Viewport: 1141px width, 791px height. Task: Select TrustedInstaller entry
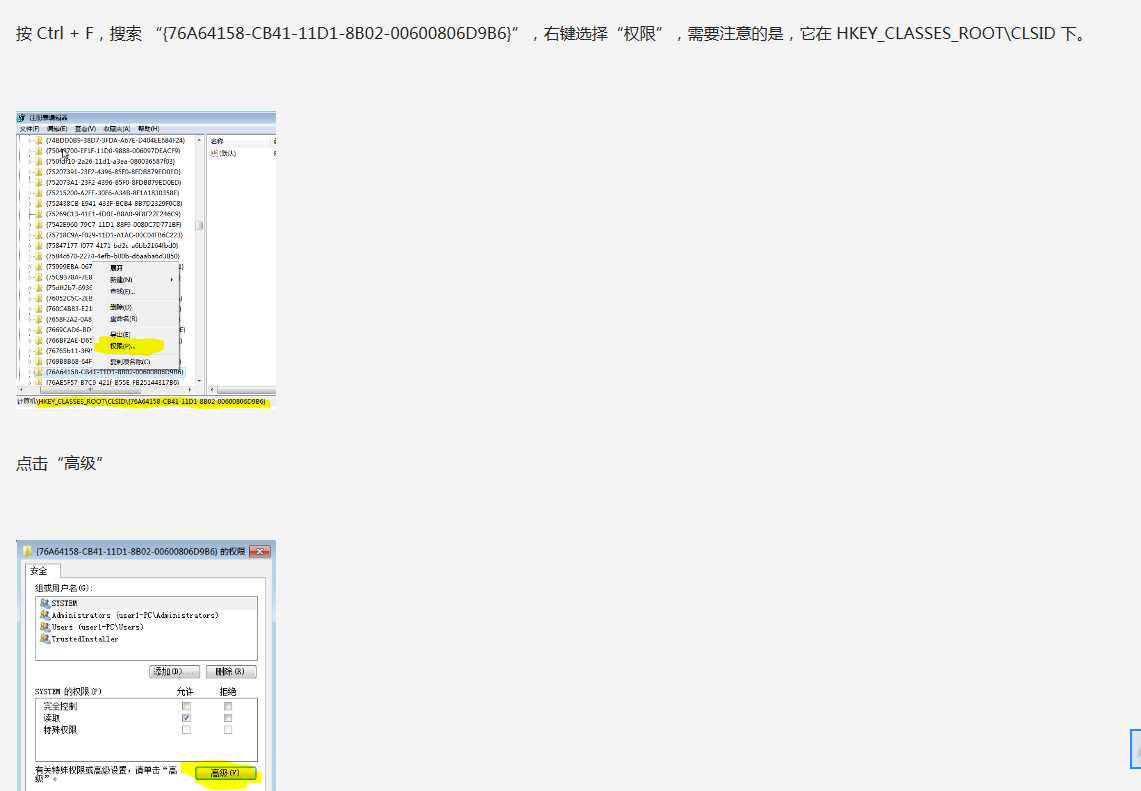pyautogui.click(x=79, y=639)
